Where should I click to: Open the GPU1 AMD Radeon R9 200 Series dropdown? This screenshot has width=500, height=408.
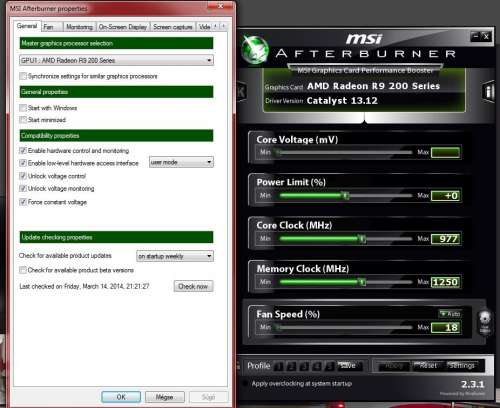click(116, 60)
